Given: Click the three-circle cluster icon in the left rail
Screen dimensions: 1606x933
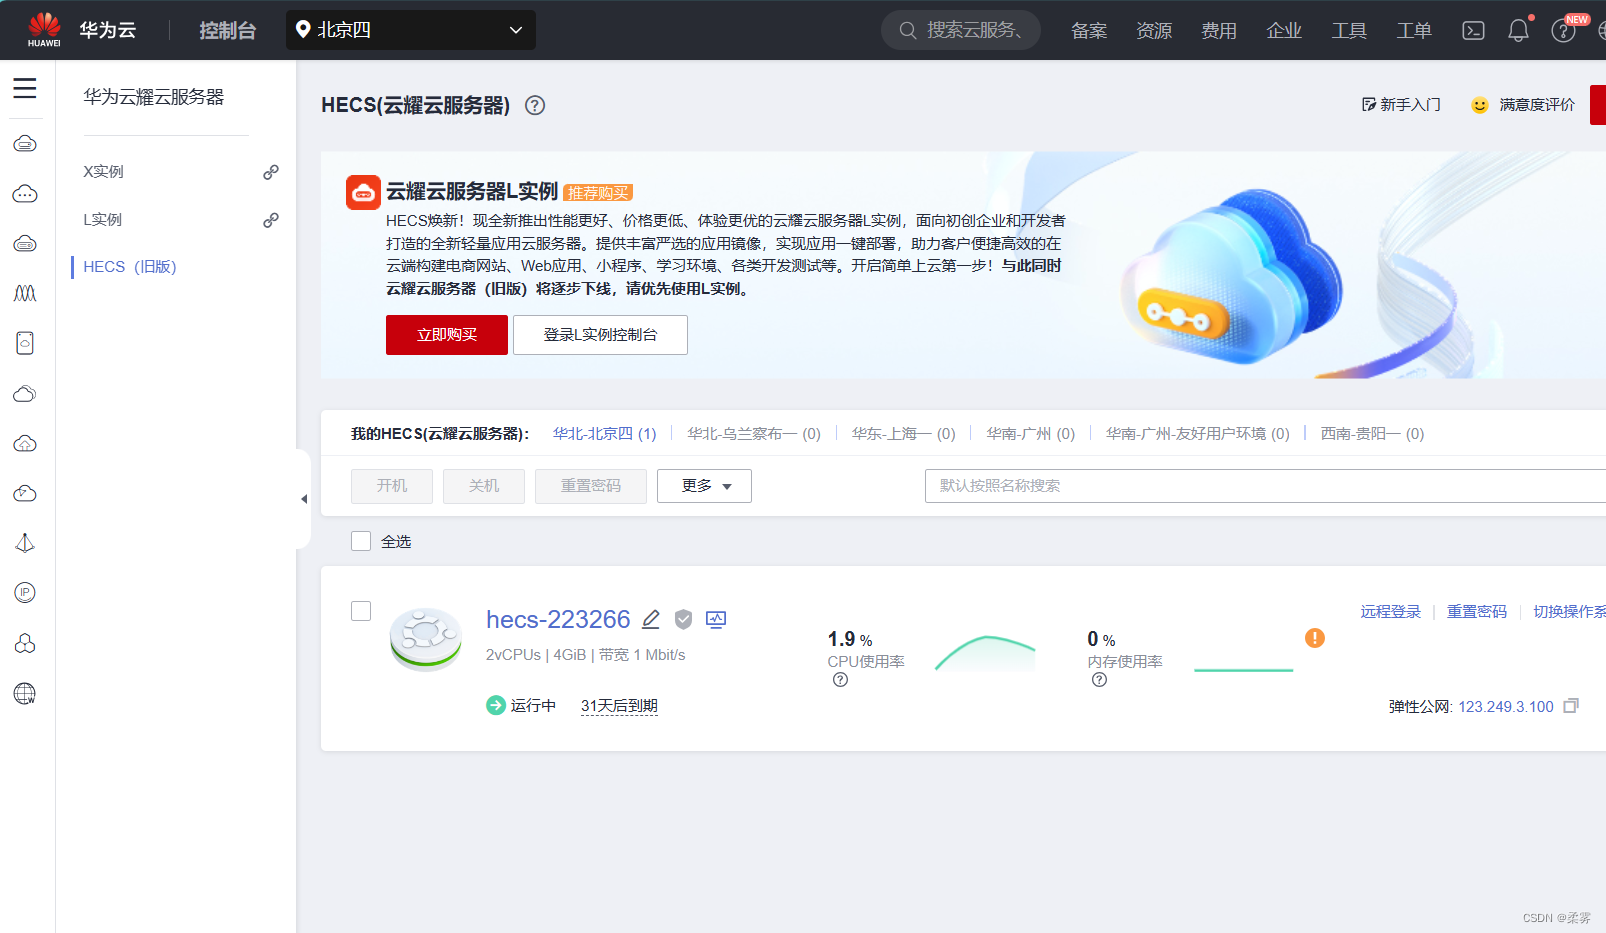Looking at the screenshot, I should [x=25, y=643].
